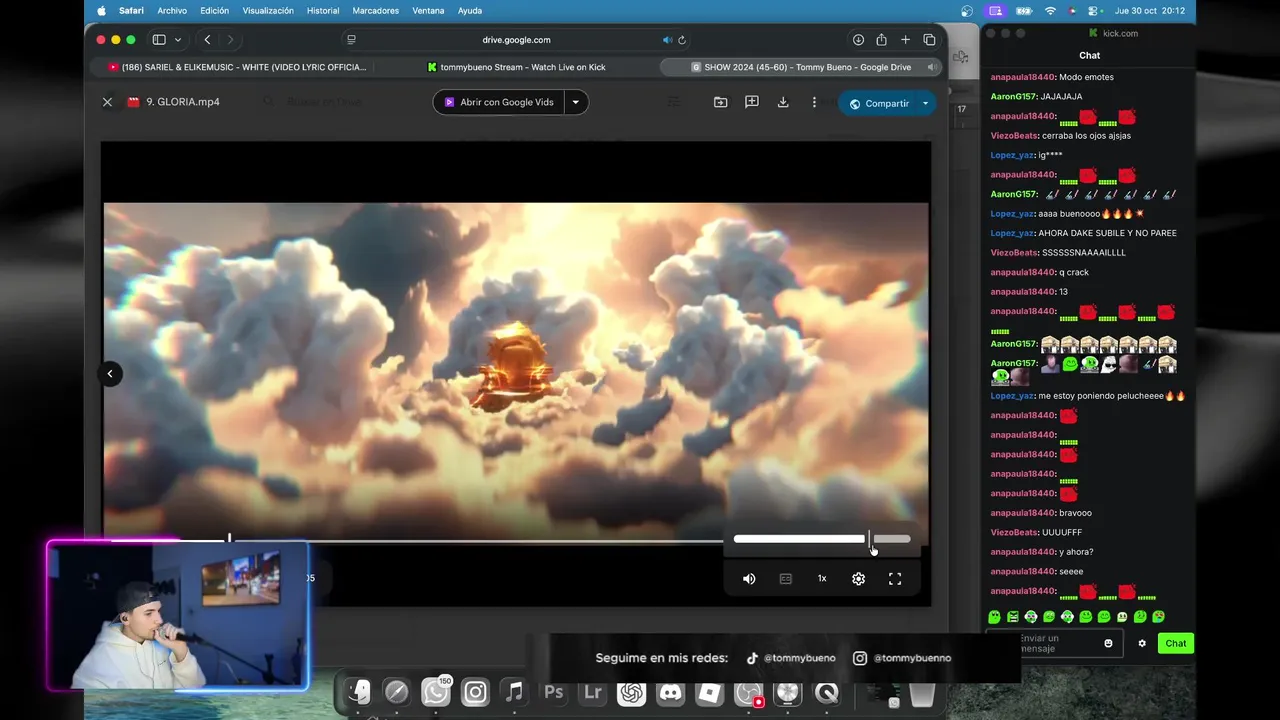This screenshot has height=720, width=1280.
Task: Open the Safari share icon
Action: [881, 40]
